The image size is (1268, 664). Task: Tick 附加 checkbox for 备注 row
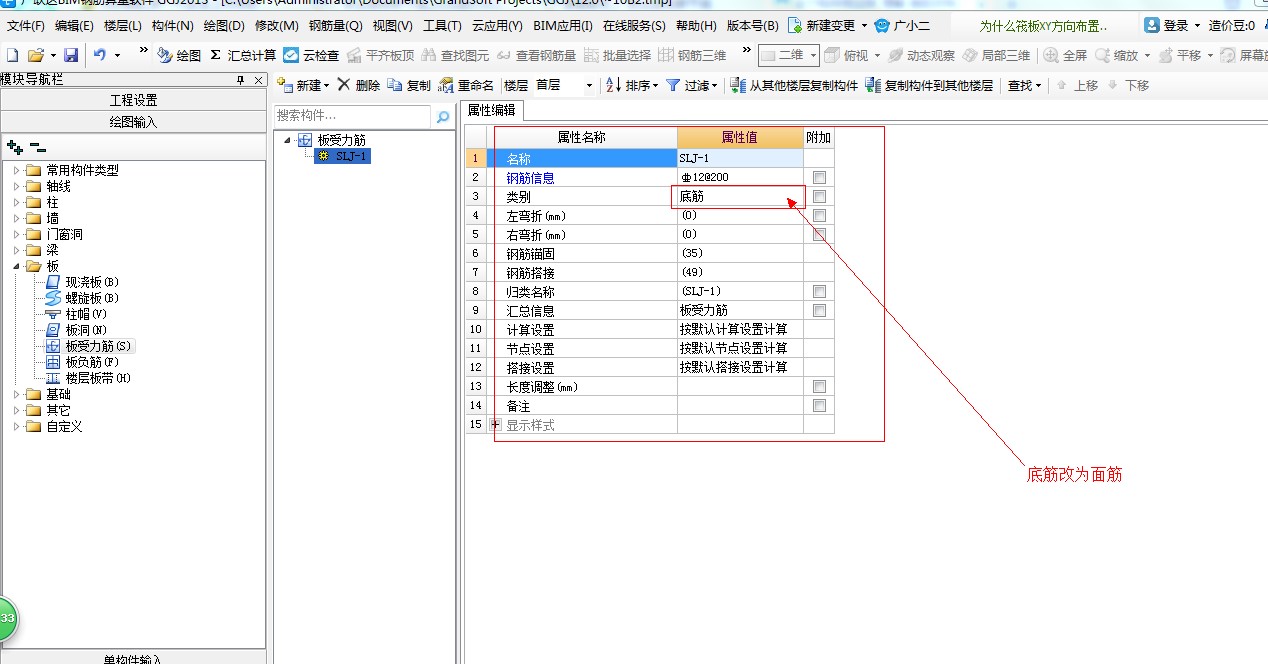(819, 405)
